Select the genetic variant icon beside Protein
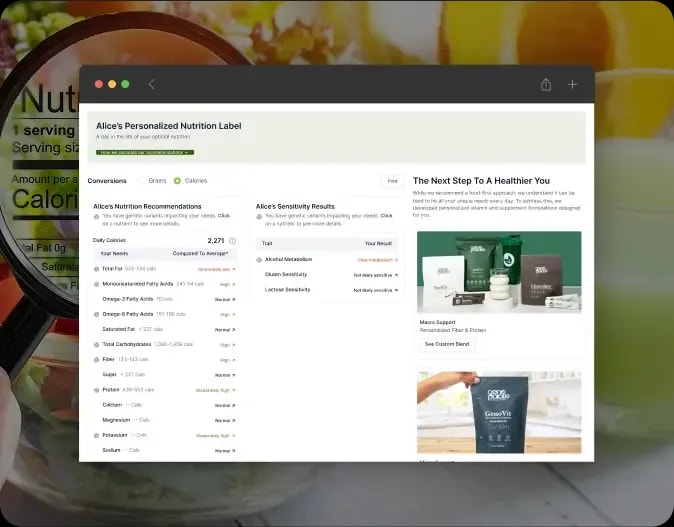This screenshot has height=527, width=674. pos(96,390)
